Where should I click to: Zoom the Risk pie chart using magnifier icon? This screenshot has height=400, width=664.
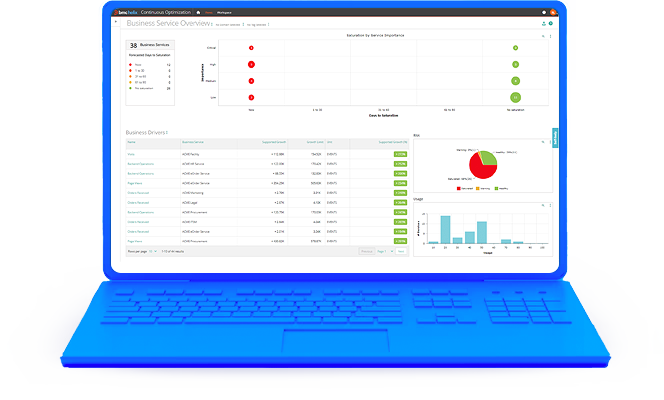tap(542, 142)
